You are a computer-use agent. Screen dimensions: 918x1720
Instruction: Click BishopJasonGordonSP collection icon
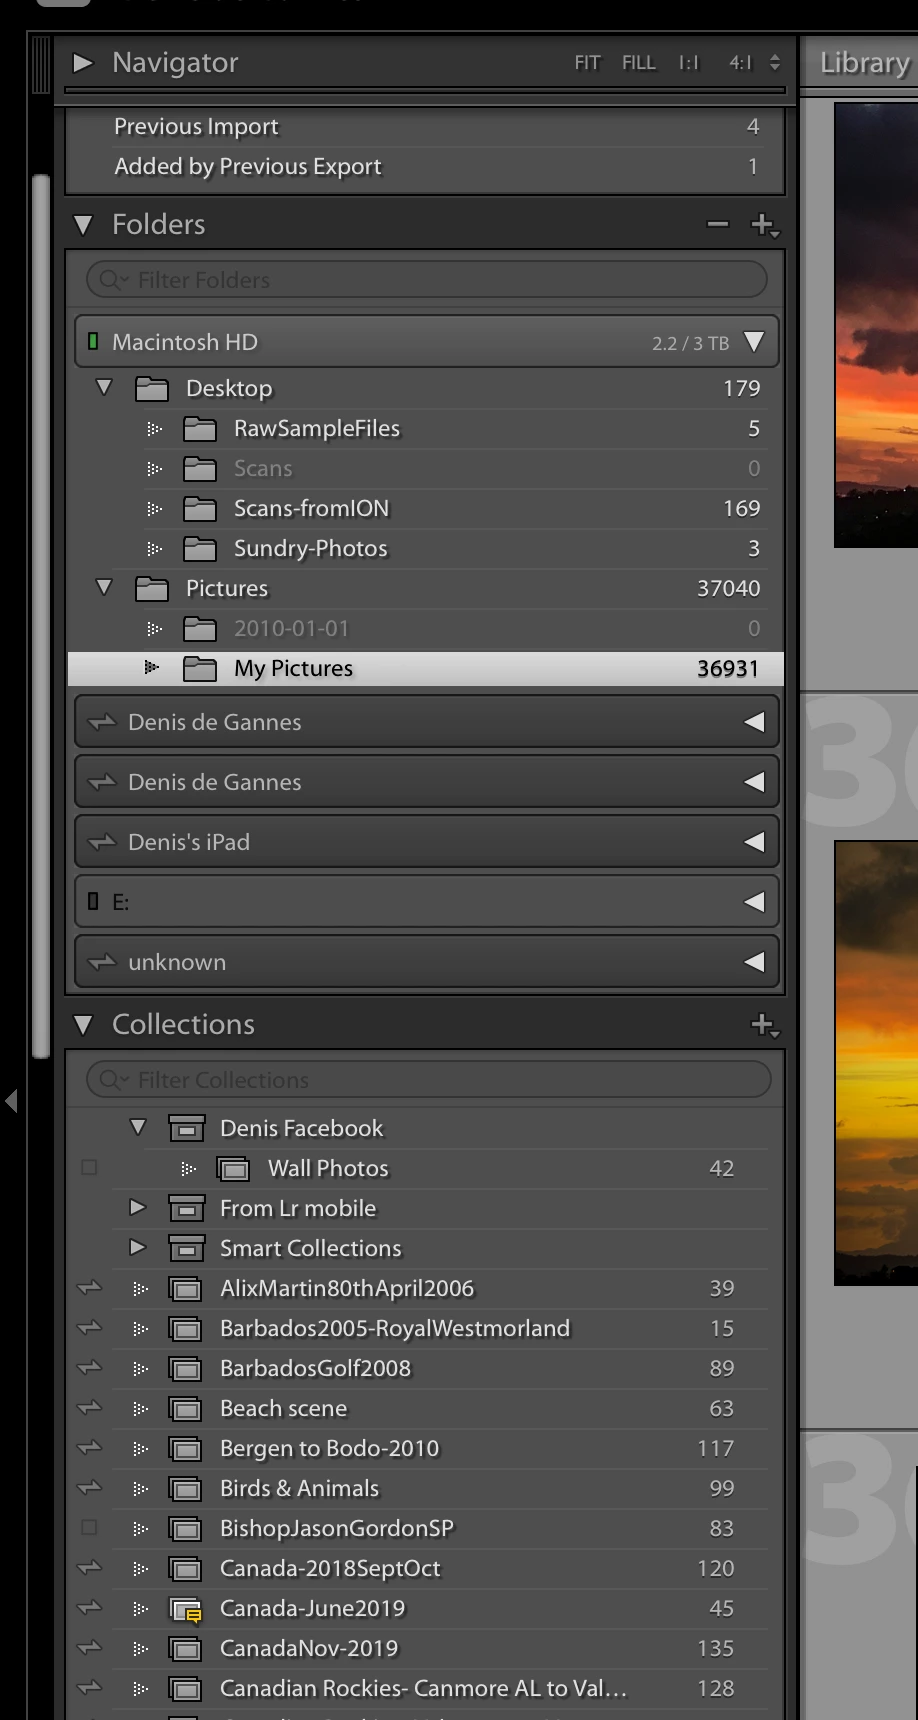point(186,1529)
